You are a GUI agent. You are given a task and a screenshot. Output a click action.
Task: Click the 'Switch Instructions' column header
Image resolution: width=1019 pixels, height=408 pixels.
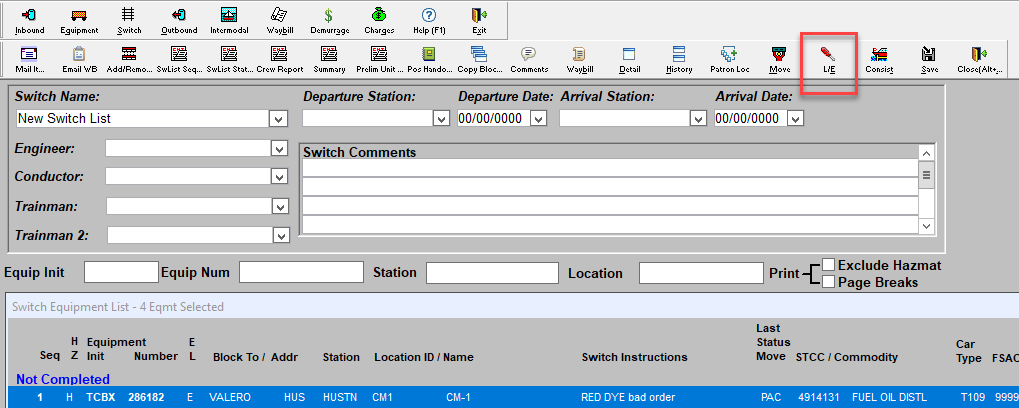pos(634,357)
